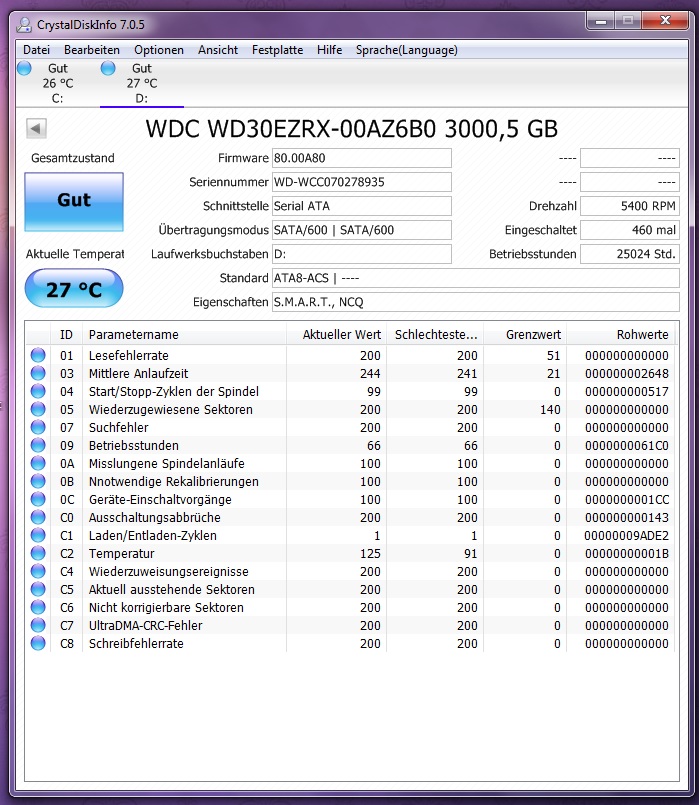Click Schlechteste value 241
699x805 pixels.
(467, 374)
